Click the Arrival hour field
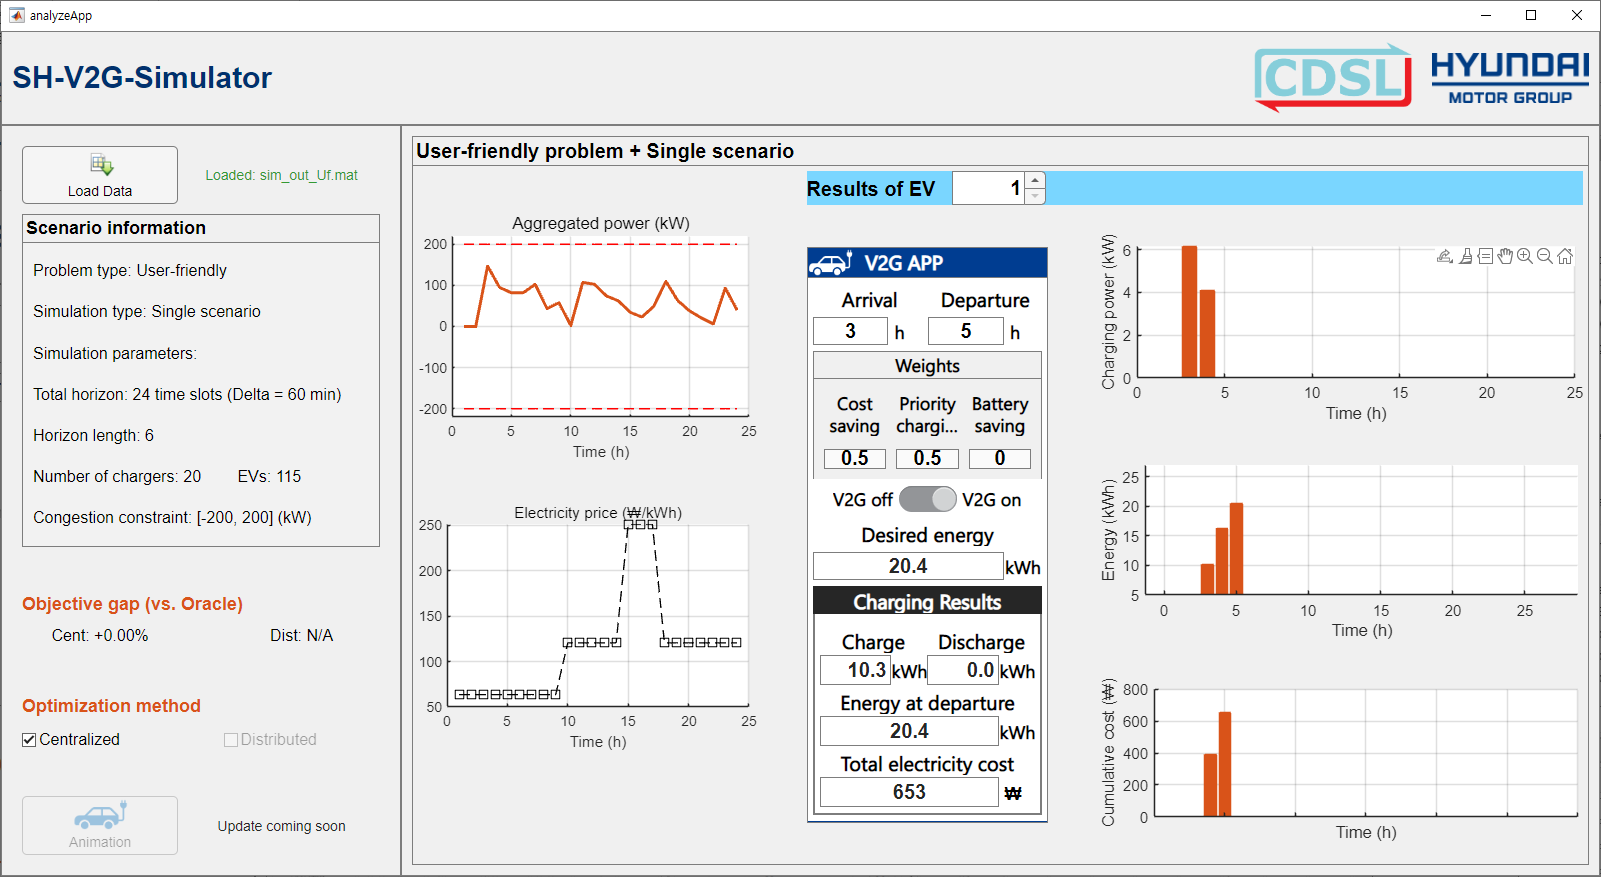 coord(850,331)
